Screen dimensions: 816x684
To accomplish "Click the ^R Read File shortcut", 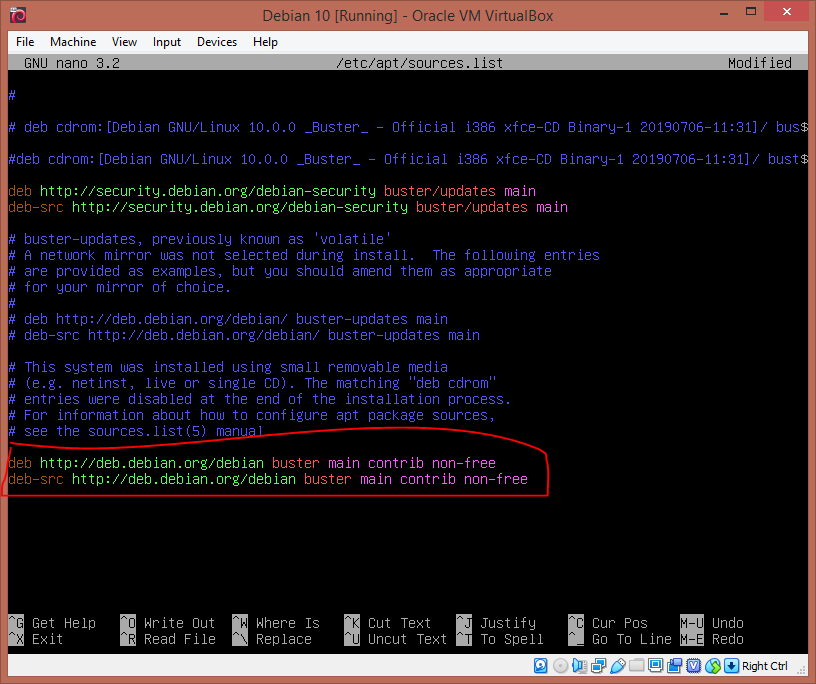I will click(x=168, y=639).
